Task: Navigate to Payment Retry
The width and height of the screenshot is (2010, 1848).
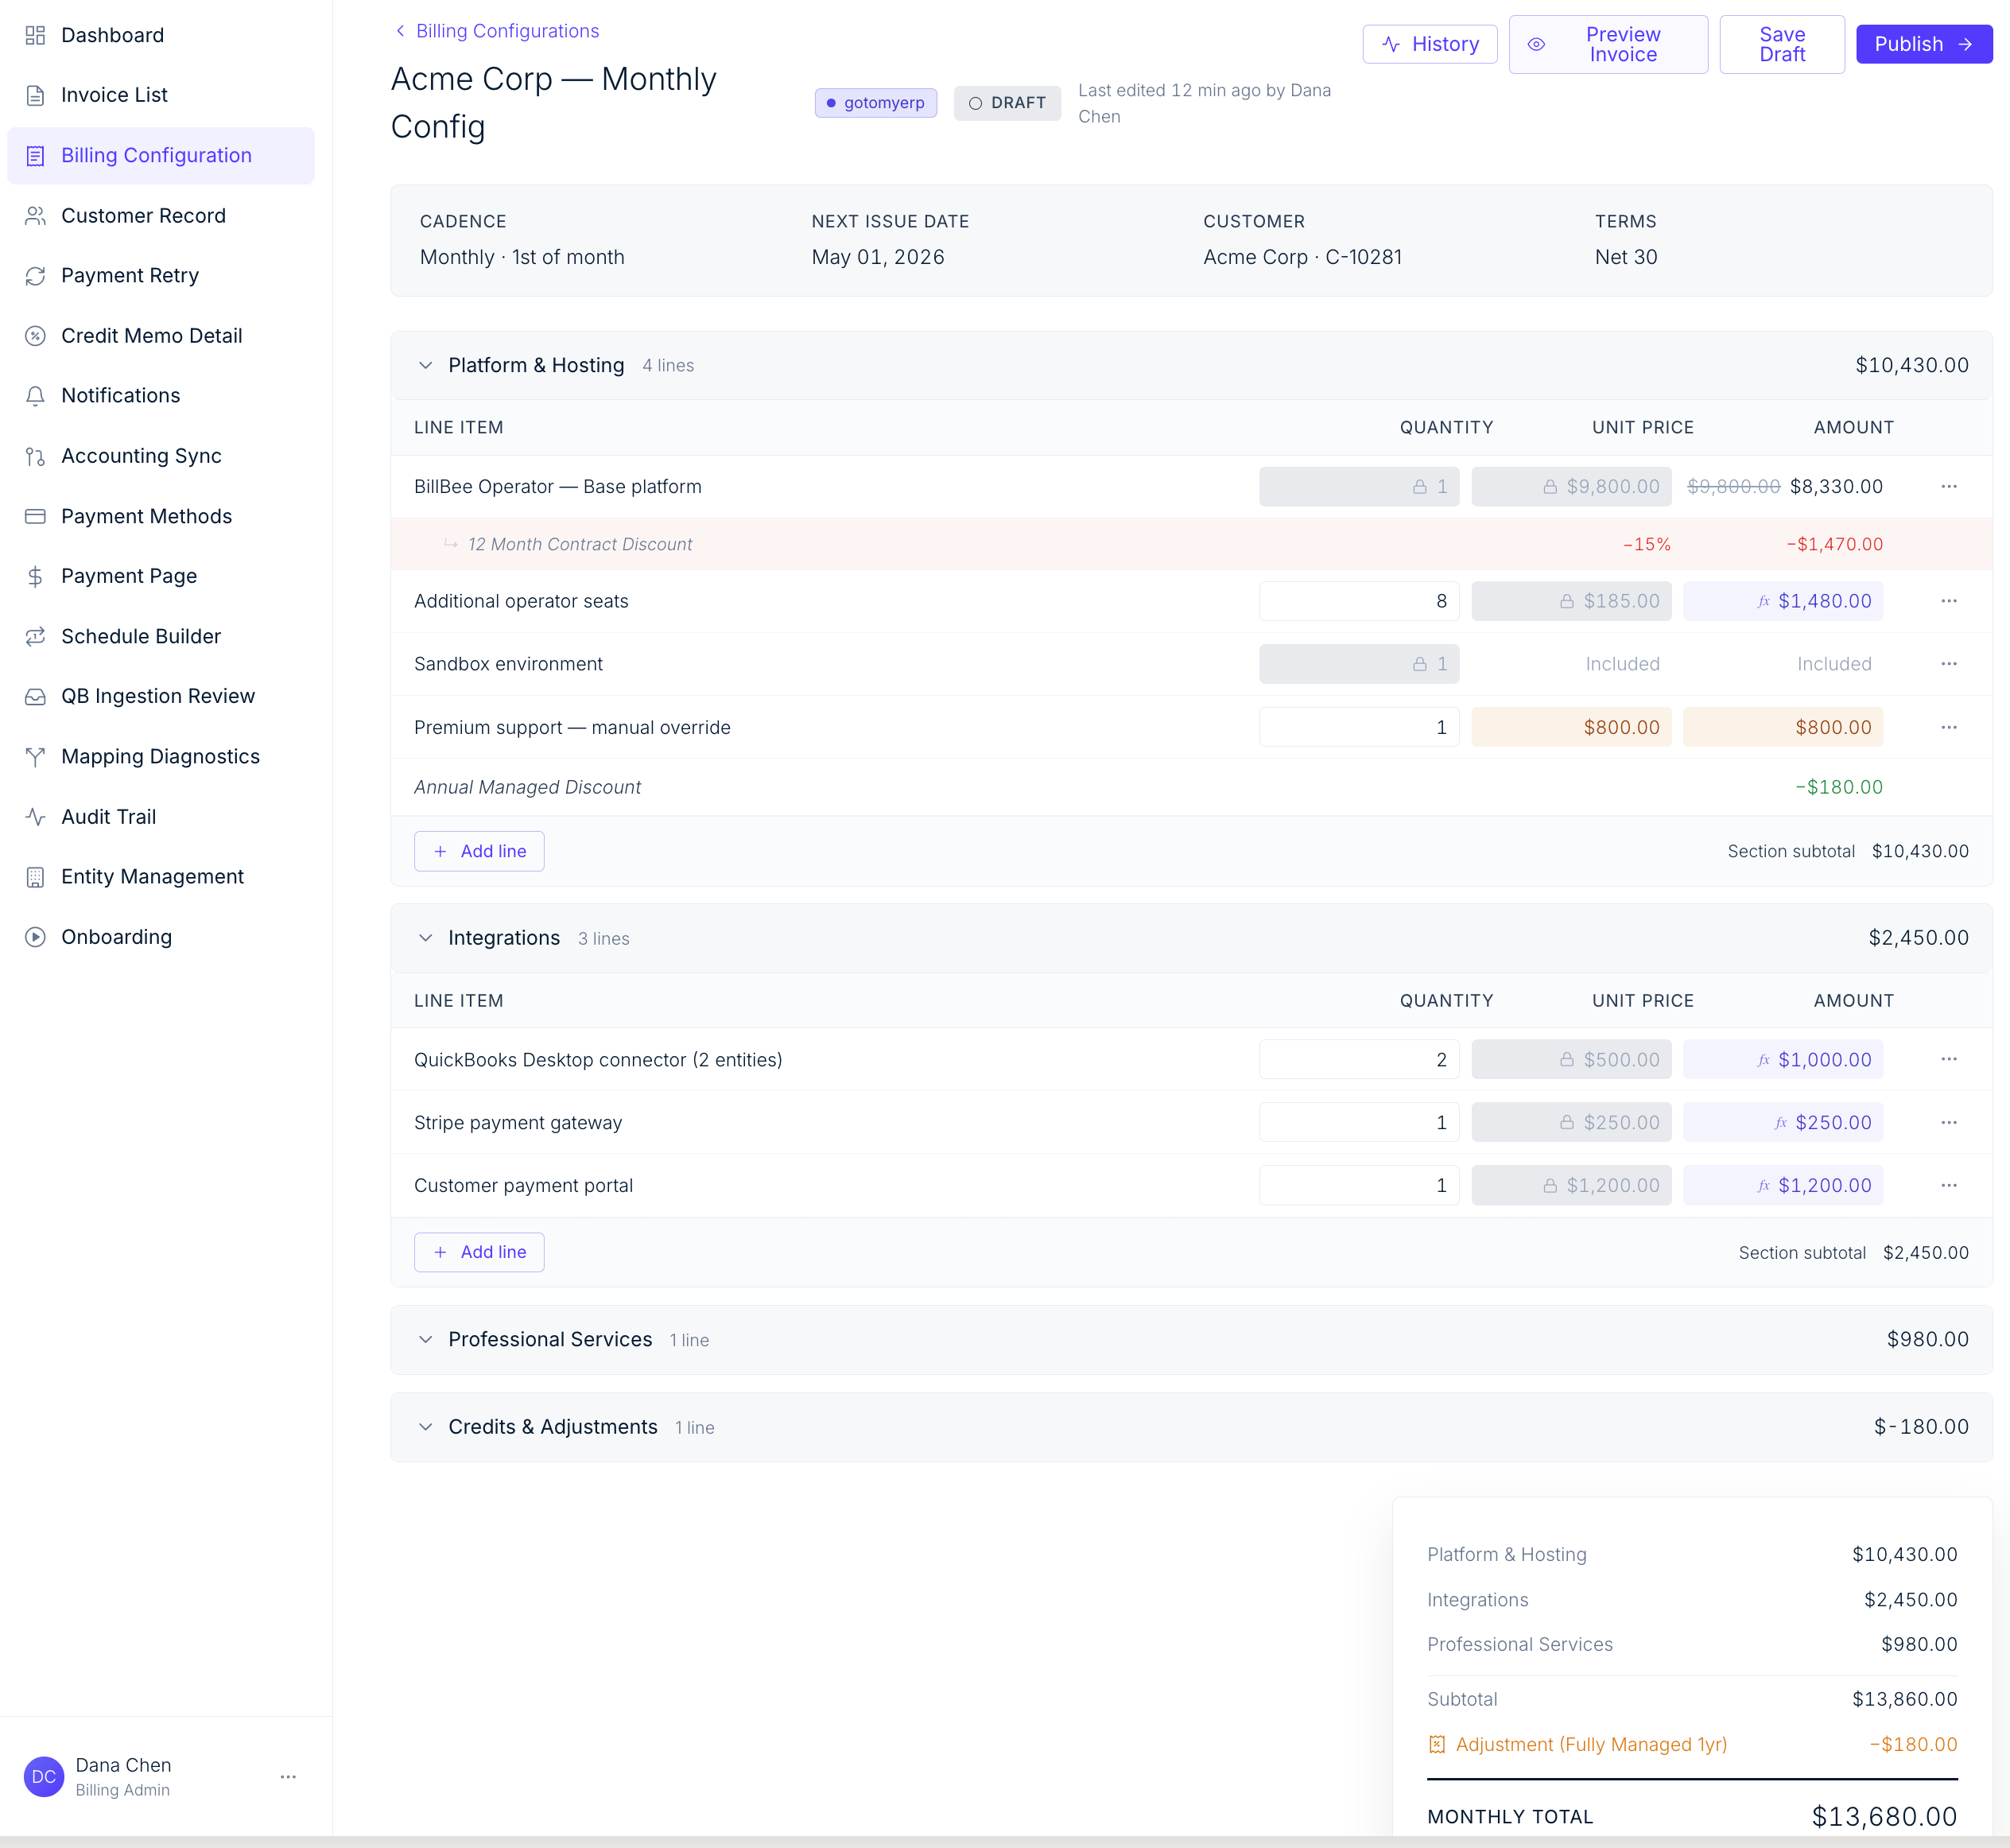Action: (160, 275)
